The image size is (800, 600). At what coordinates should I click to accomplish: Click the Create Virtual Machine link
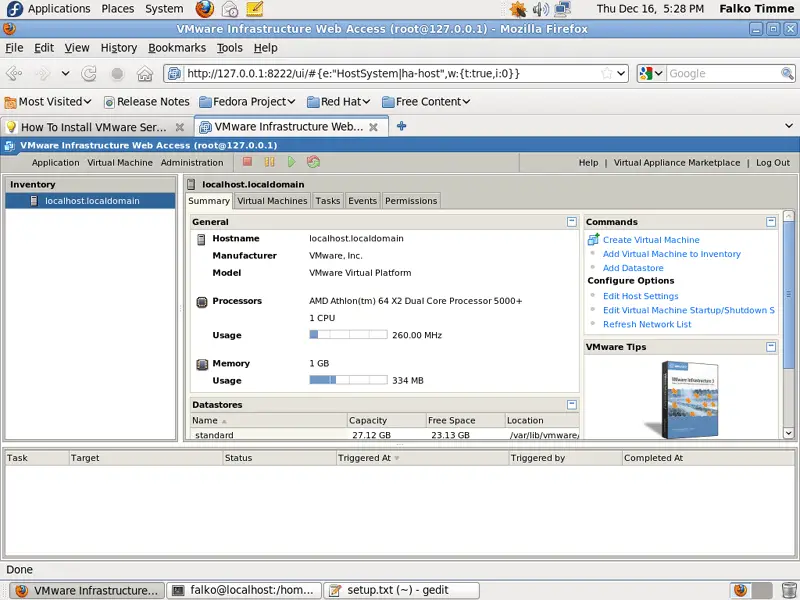pyautogui.click(x=651, y=240)
